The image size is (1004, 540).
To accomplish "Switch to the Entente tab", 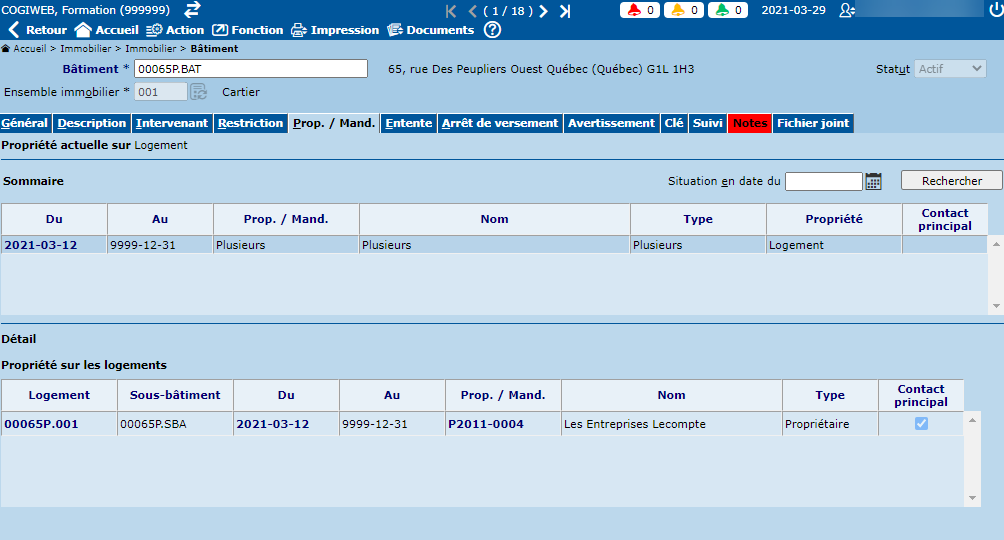I will (408, 123).
